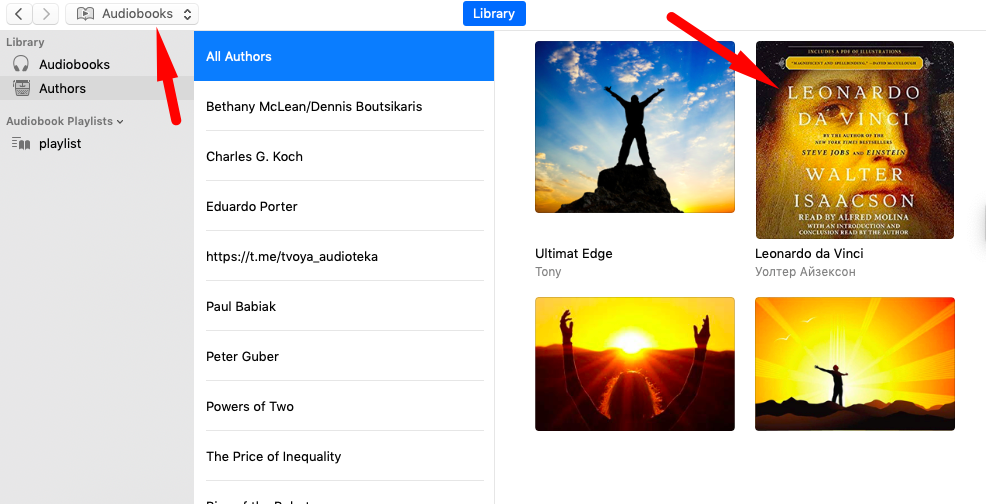Image resolution: width=986 pixels, height=504 pixels.
Task: Select author Charles G. Koch
Action: pyautogui.click(x=344, y=156)
